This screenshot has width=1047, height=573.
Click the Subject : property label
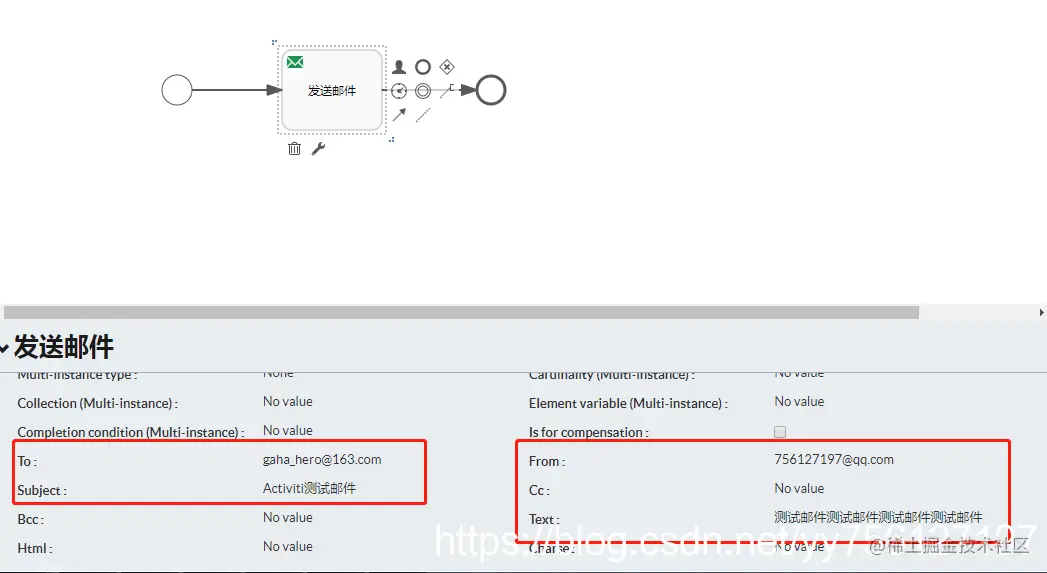[x=42, y=490]
